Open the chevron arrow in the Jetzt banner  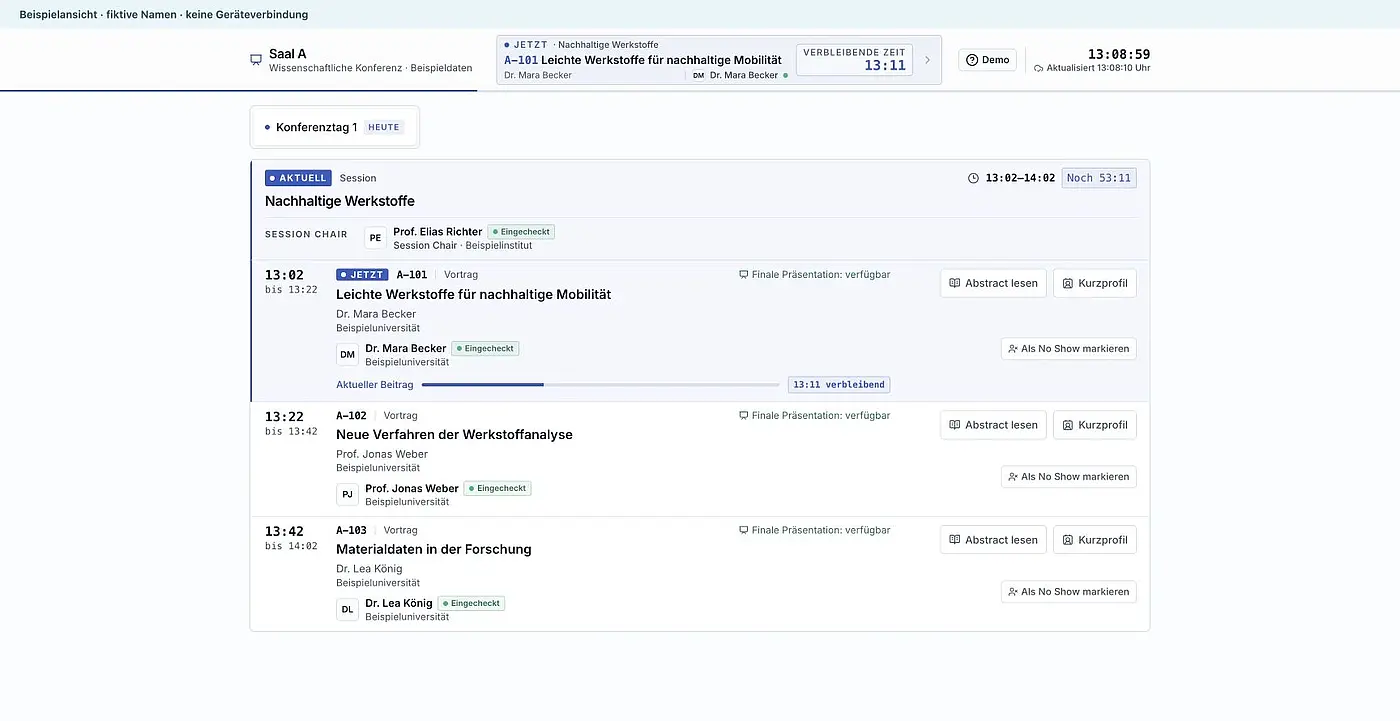927,60
